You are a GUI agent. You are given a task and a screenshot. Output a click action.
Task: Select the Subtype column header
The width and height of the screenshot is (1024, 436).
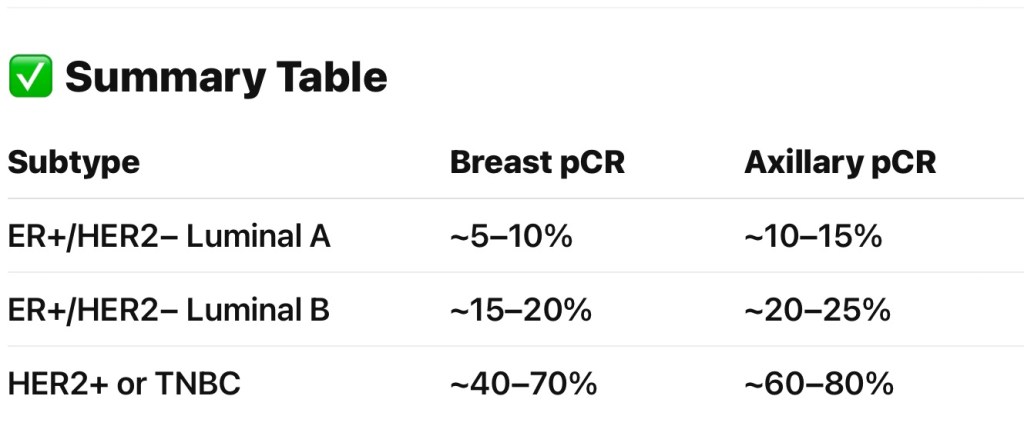[74, 163]
